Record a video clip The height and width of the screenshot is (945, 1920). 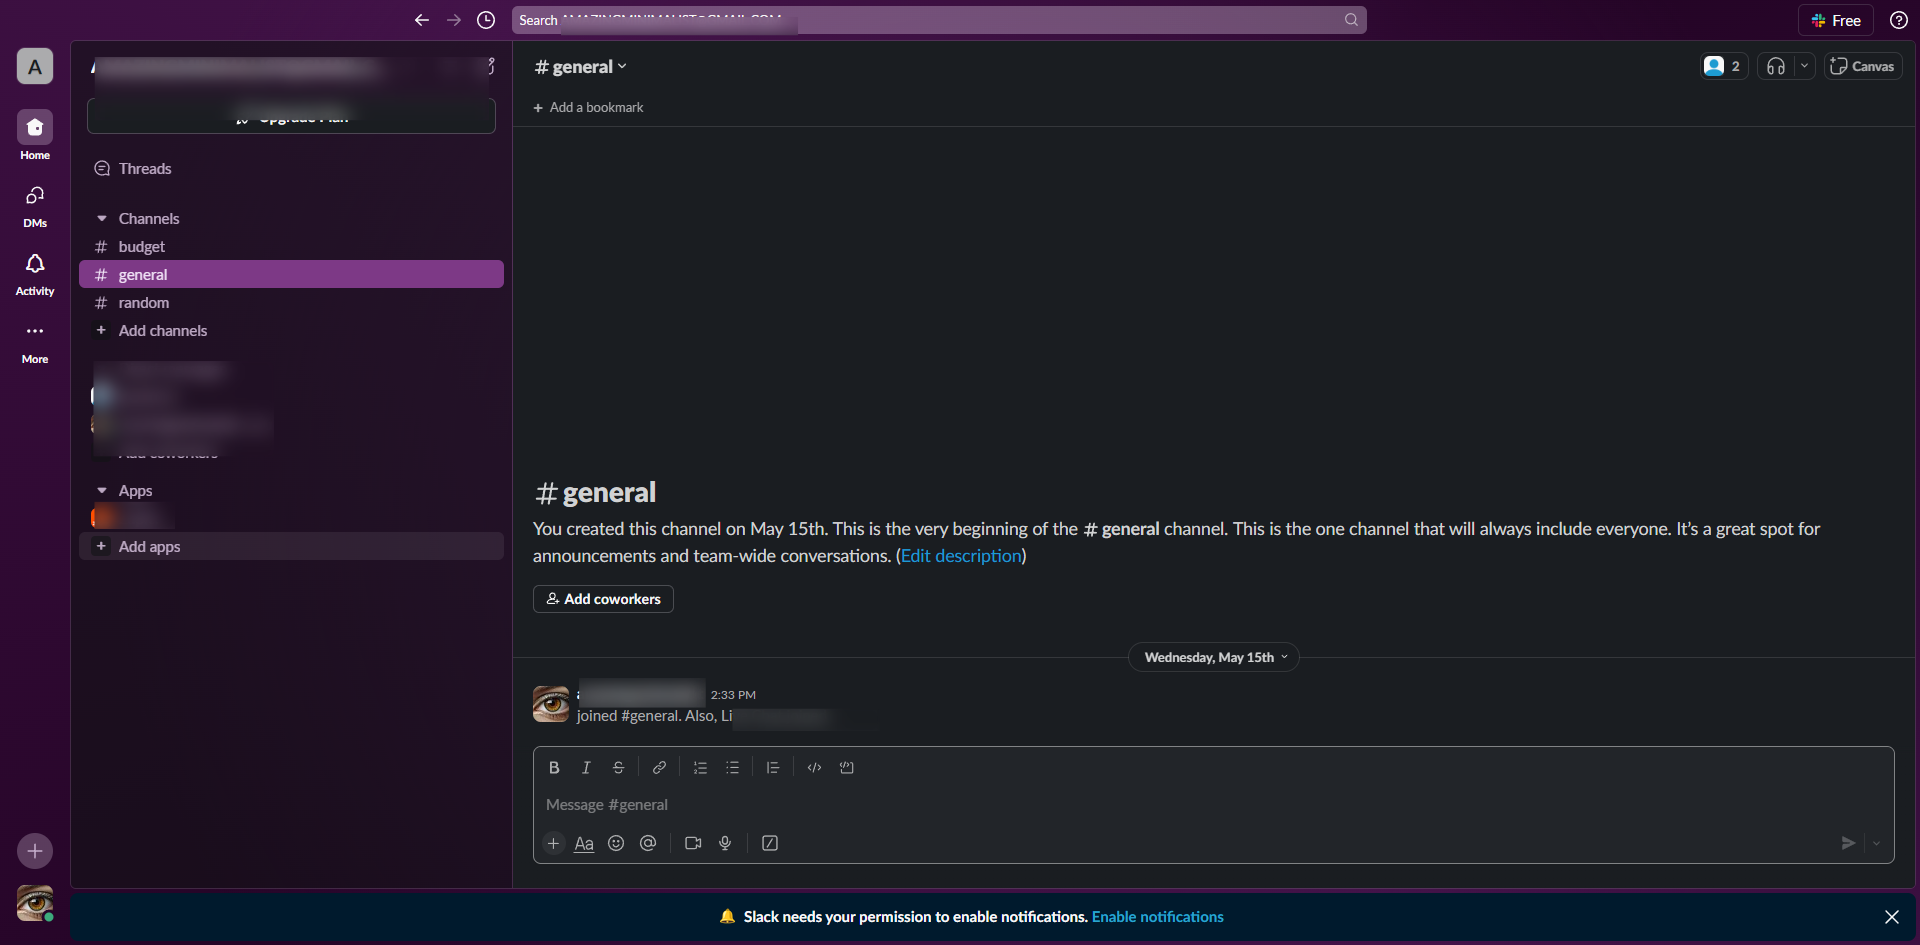click(693, 844)
